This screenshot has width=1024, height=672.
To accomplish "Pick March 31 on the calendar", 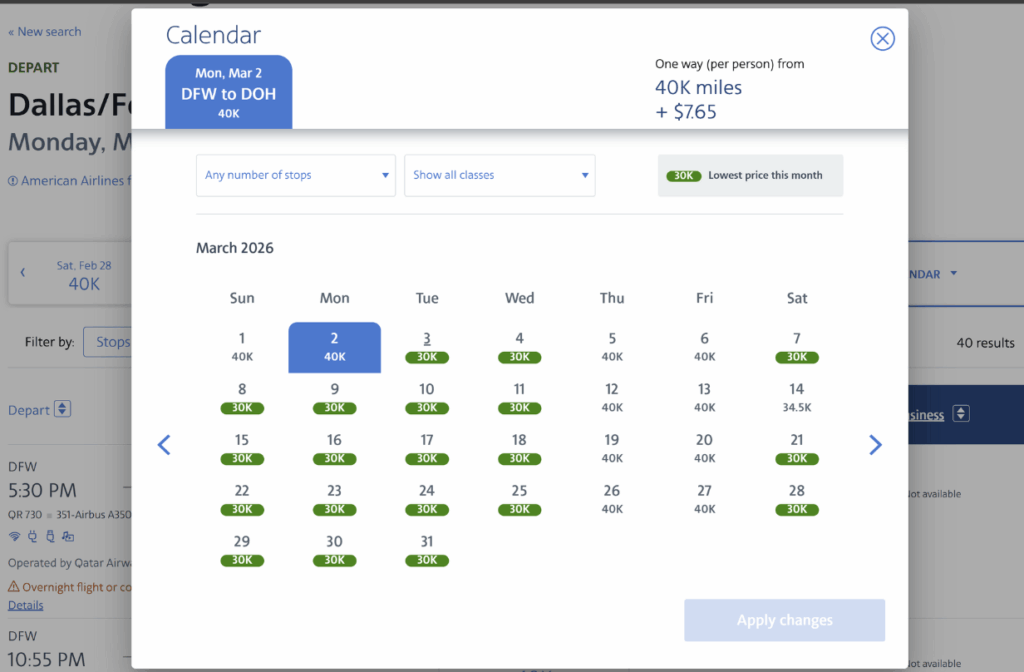I will point(427,550).
